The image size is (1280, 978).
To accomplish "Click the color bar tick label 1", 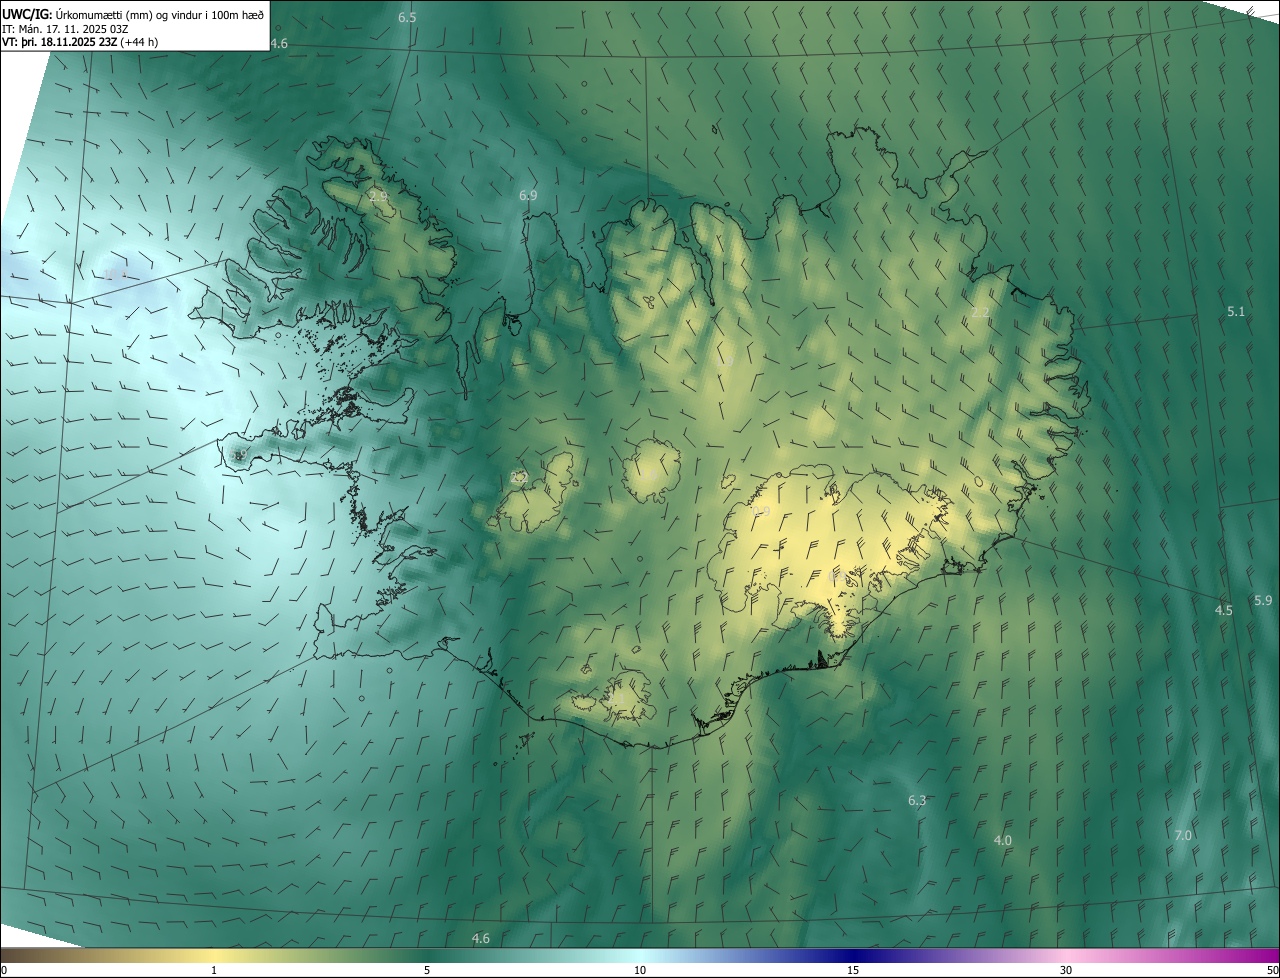I will [x=214, y=970].
